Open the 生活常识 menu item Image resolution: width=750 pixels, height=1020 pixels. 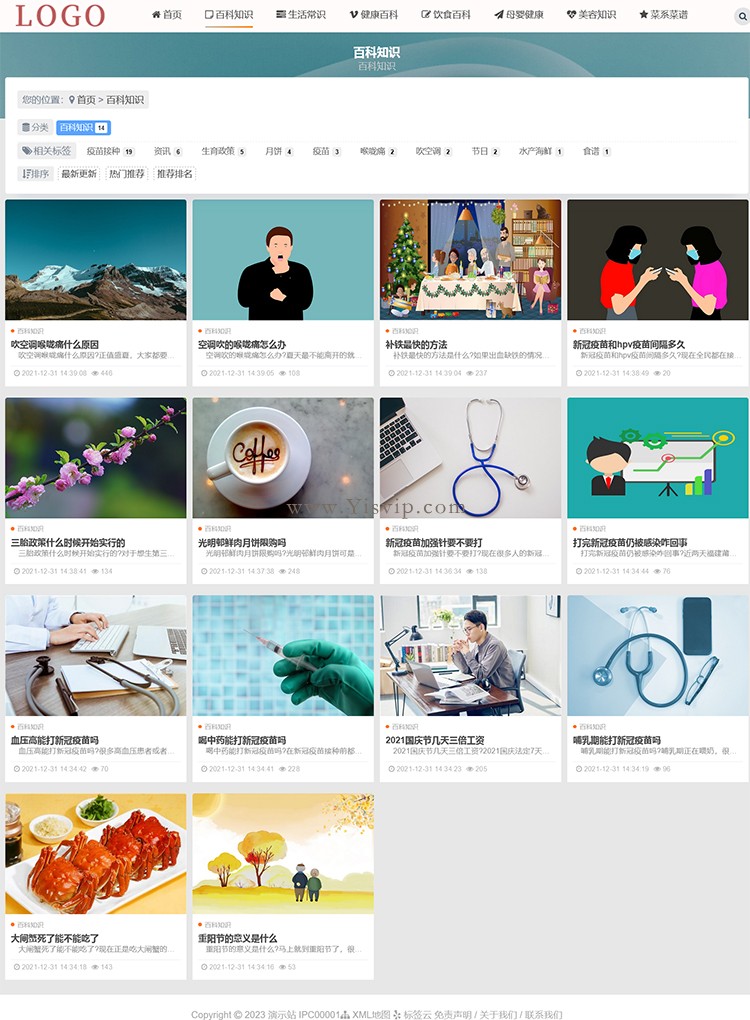point(301,14)
